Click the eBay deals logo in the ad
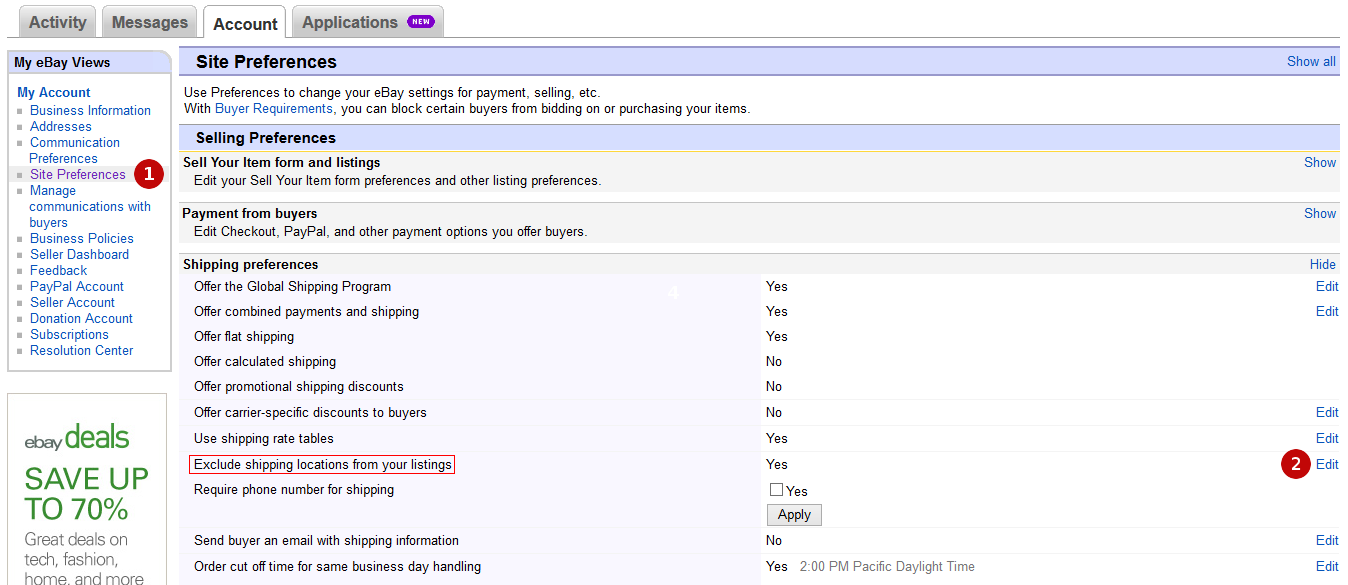The height and width of the screenshot is (585, 1348). [x=77, y=438]
